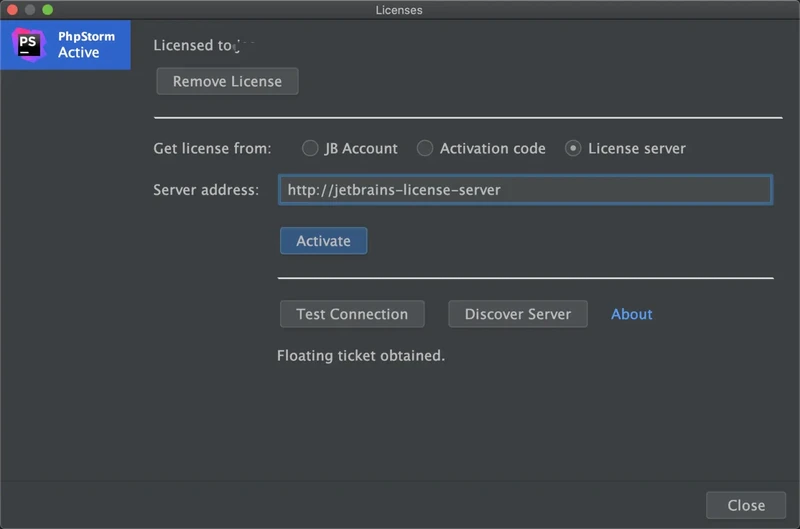Screen dimensions: 800x529
Task: Activate the license with the Activate button
Action: [x=323, y=241]
